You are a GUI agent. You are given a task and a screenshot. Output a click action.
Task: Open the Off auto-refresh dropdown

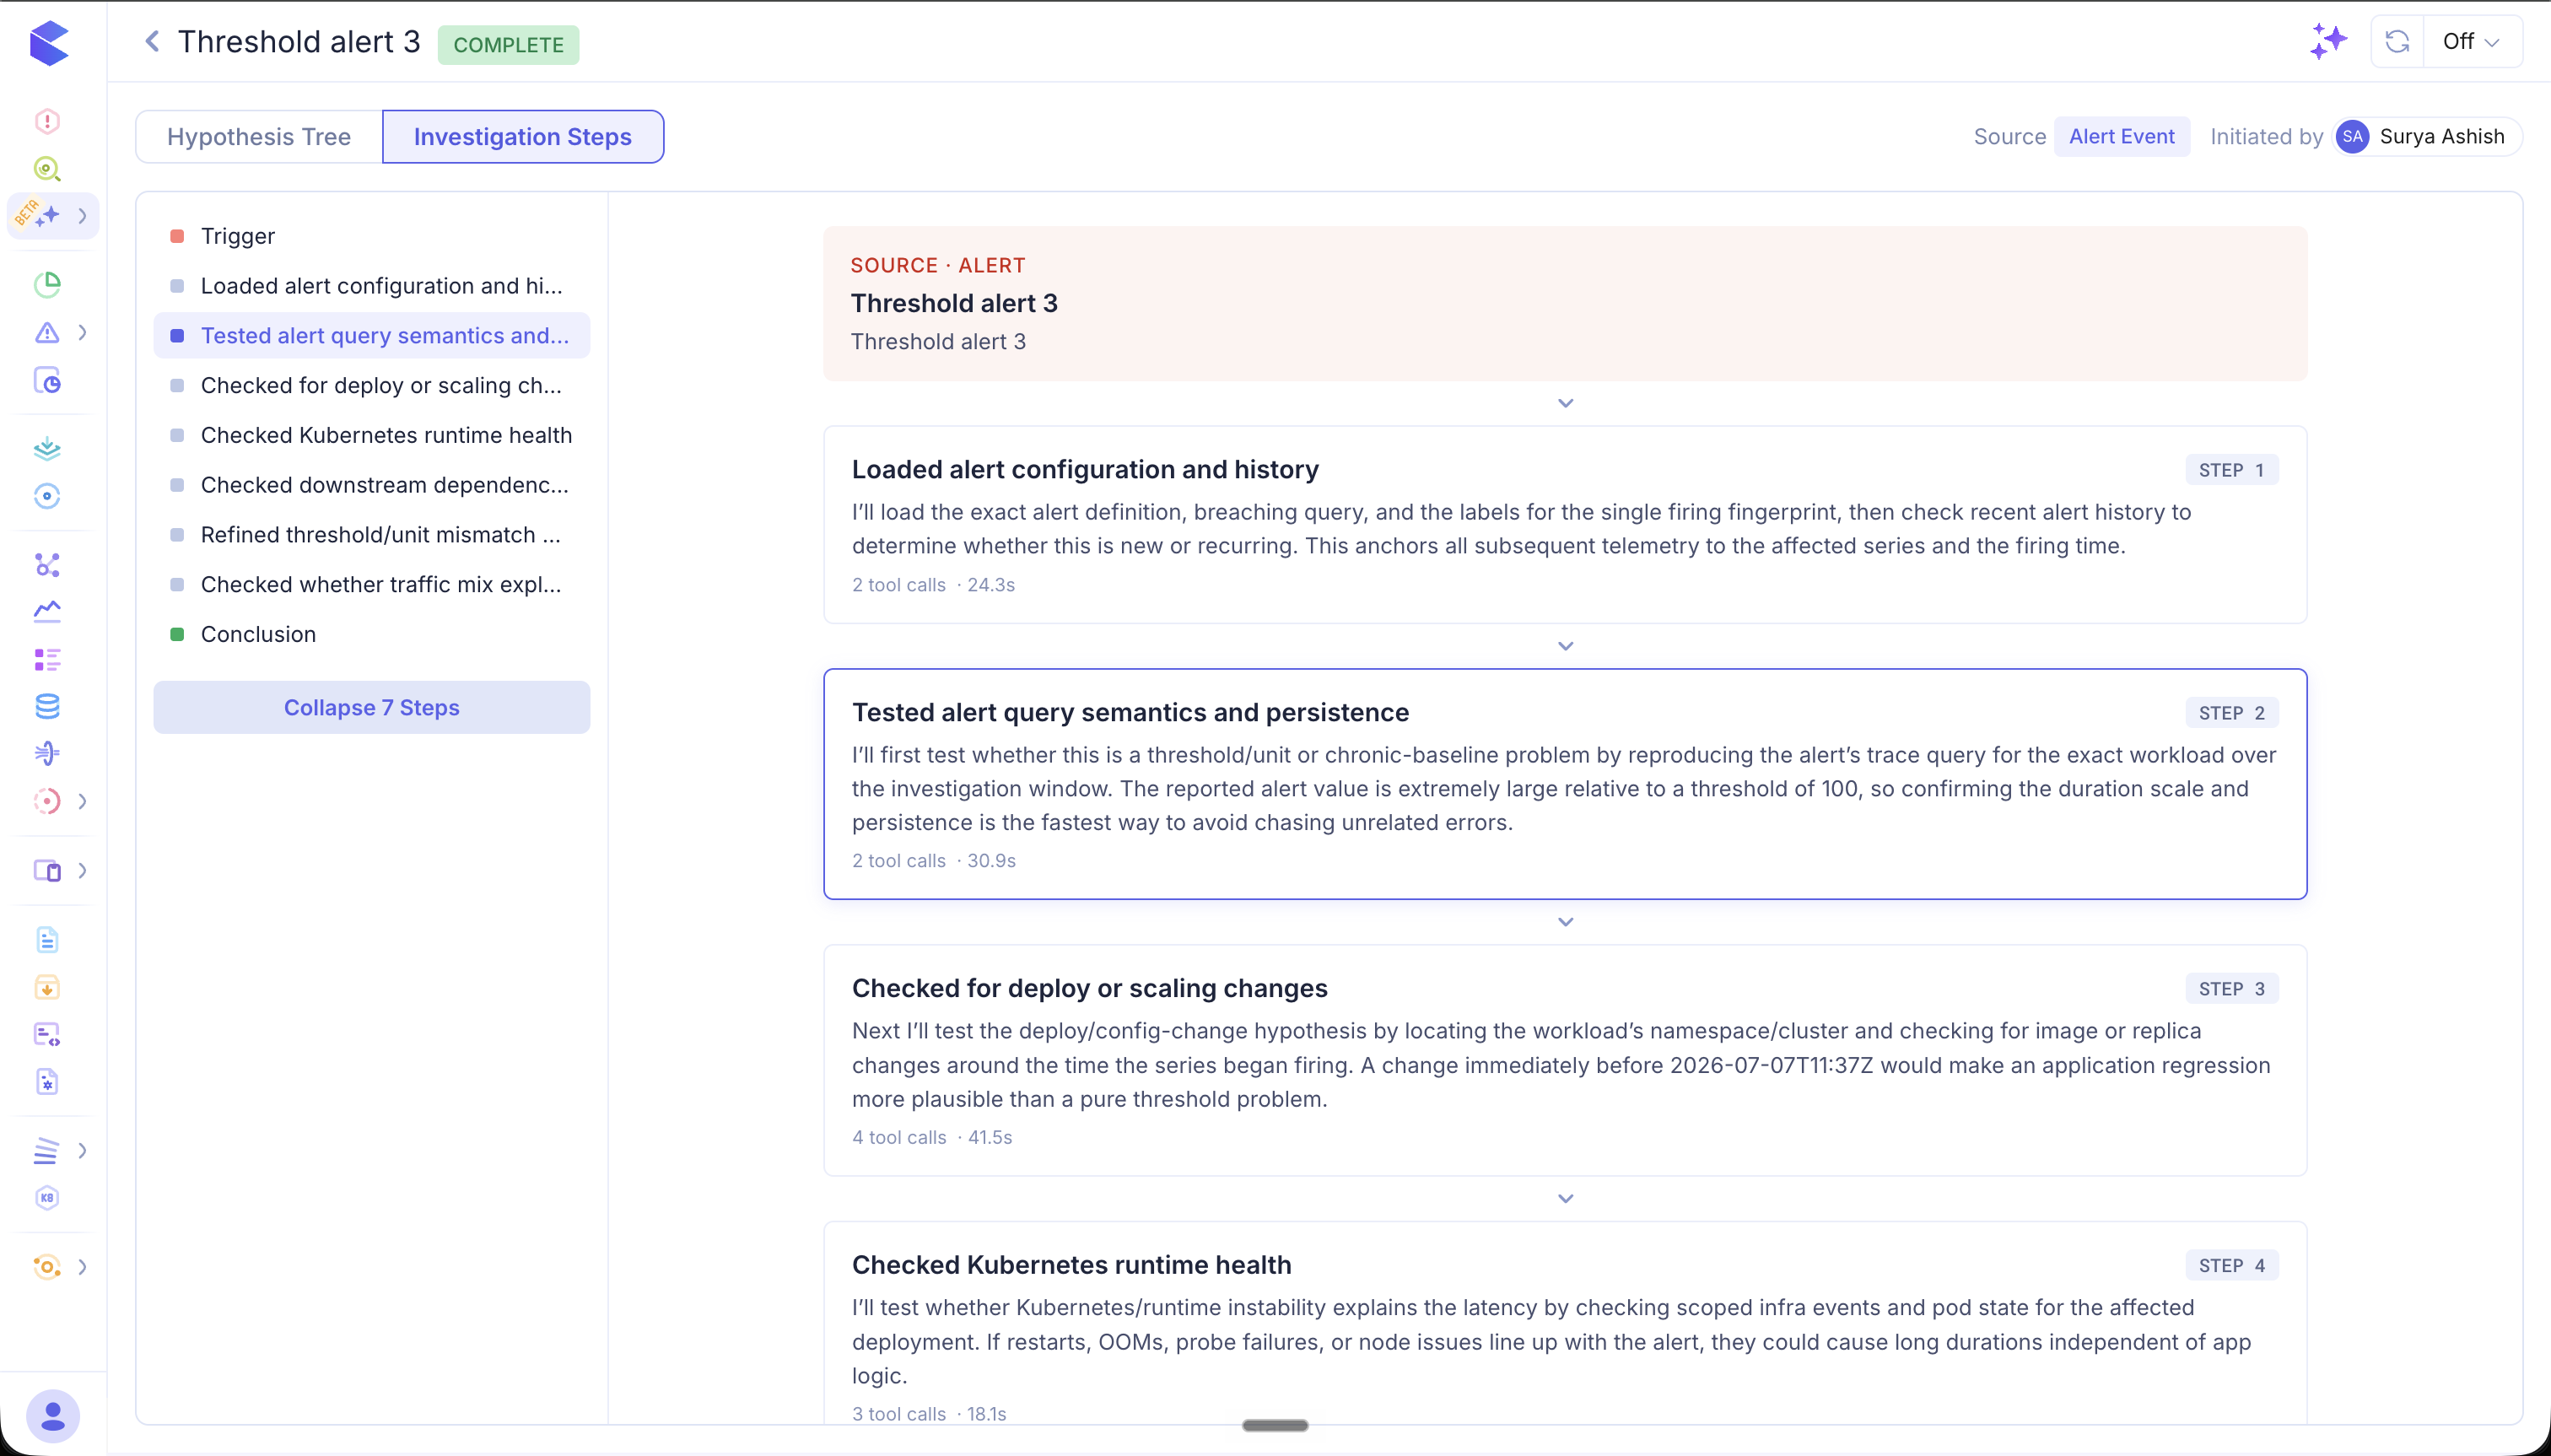(x=2471, y=42)
